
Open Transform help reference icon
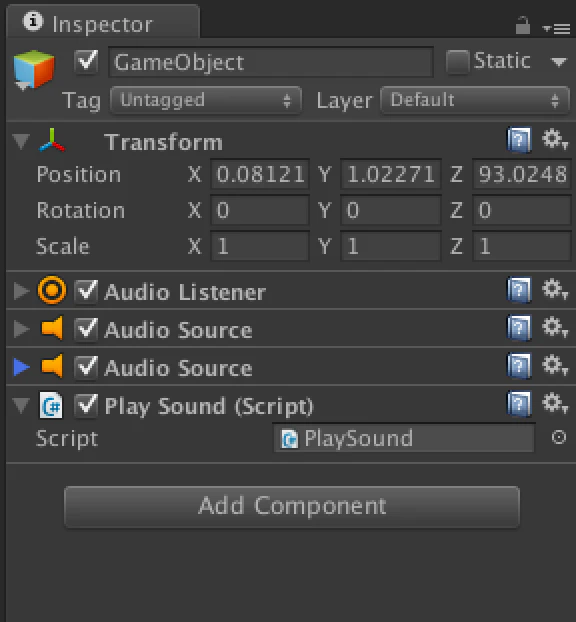pyautogui.click(x=519, y=140)
